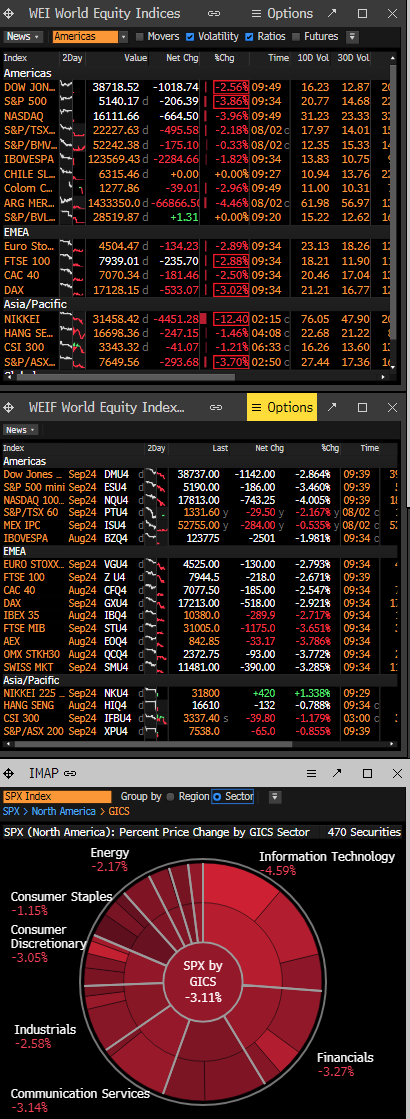Pop out the IMAP panel with arrow icon
Viewport: 410px width, 1119px height.
[337, 773]
